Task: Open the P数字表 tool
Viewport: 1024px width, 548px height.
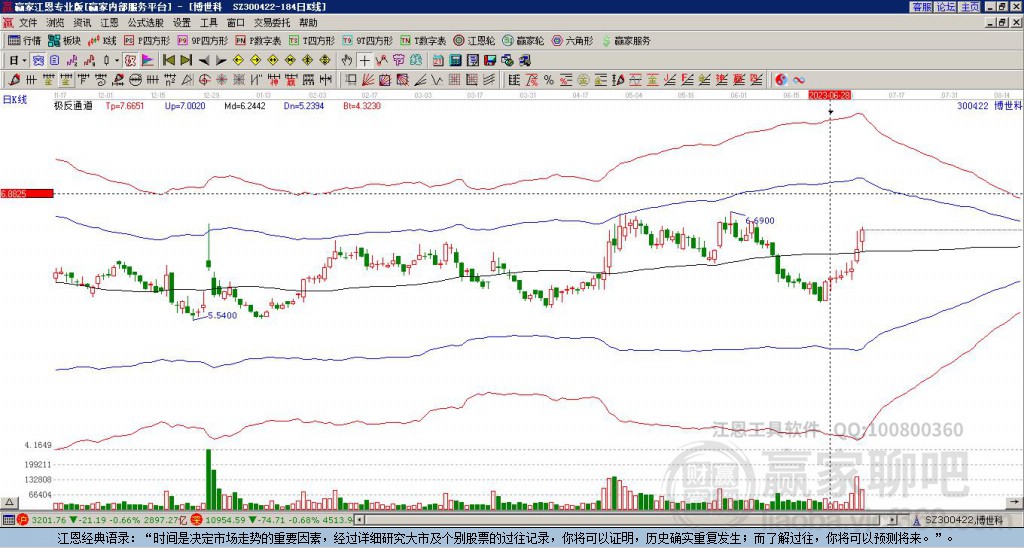Action: click(x=259, y=40)
